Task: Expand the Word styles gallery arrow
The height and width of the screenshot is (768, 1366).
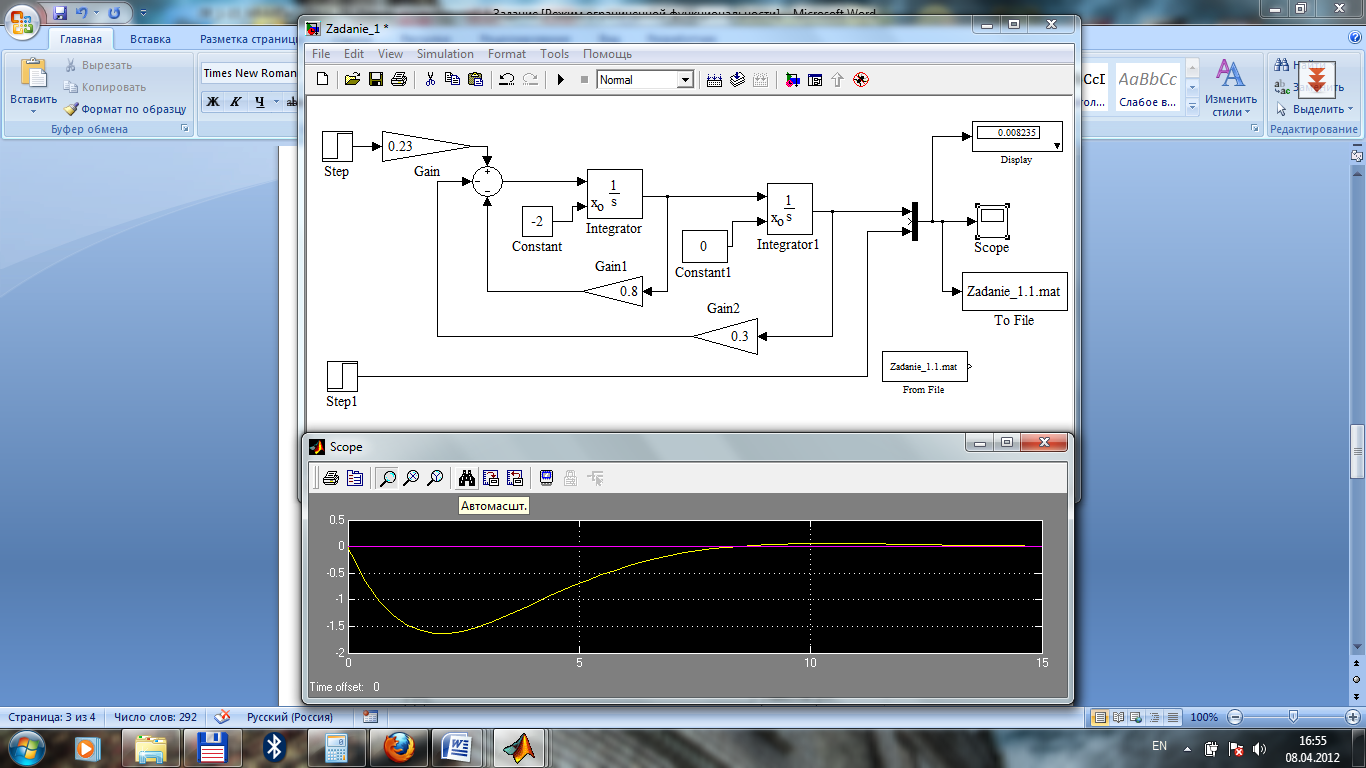Action: pos(1192,105)
